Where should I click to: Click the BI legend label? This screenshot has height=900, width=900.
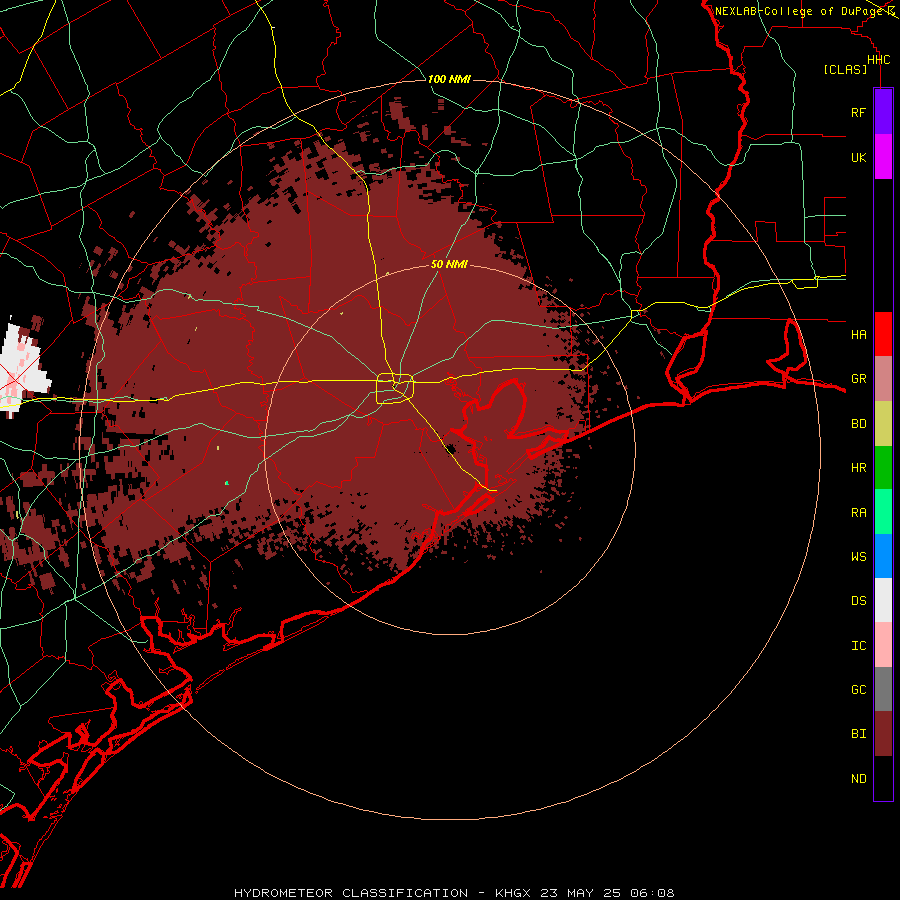pos(858,734)
